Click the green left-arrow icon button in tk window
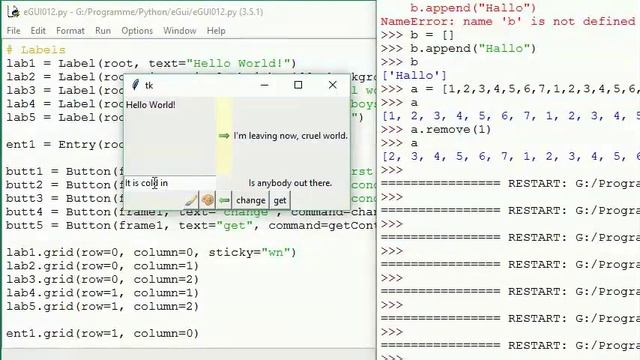This screenshot has height=360, width=640. coord(224,200)
